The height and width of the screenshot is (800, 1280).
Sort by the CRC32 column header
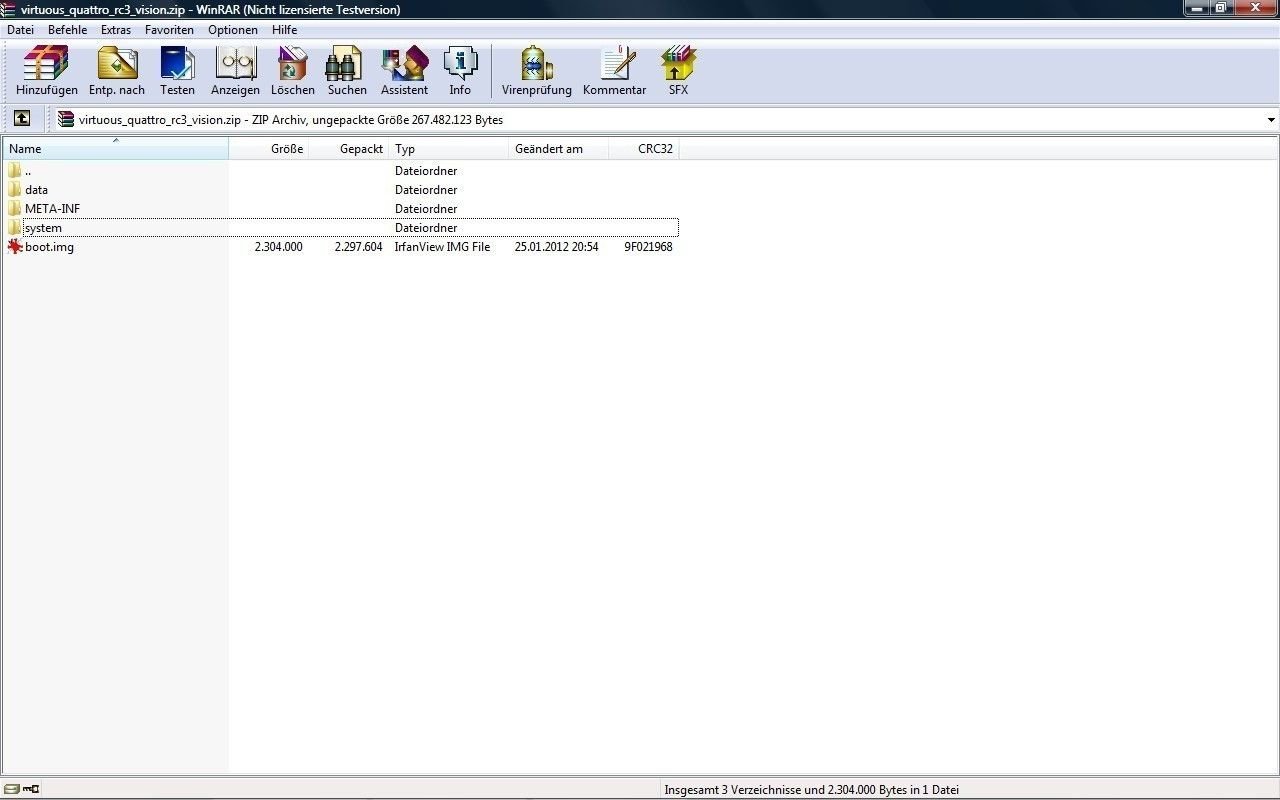pos(644,148)
